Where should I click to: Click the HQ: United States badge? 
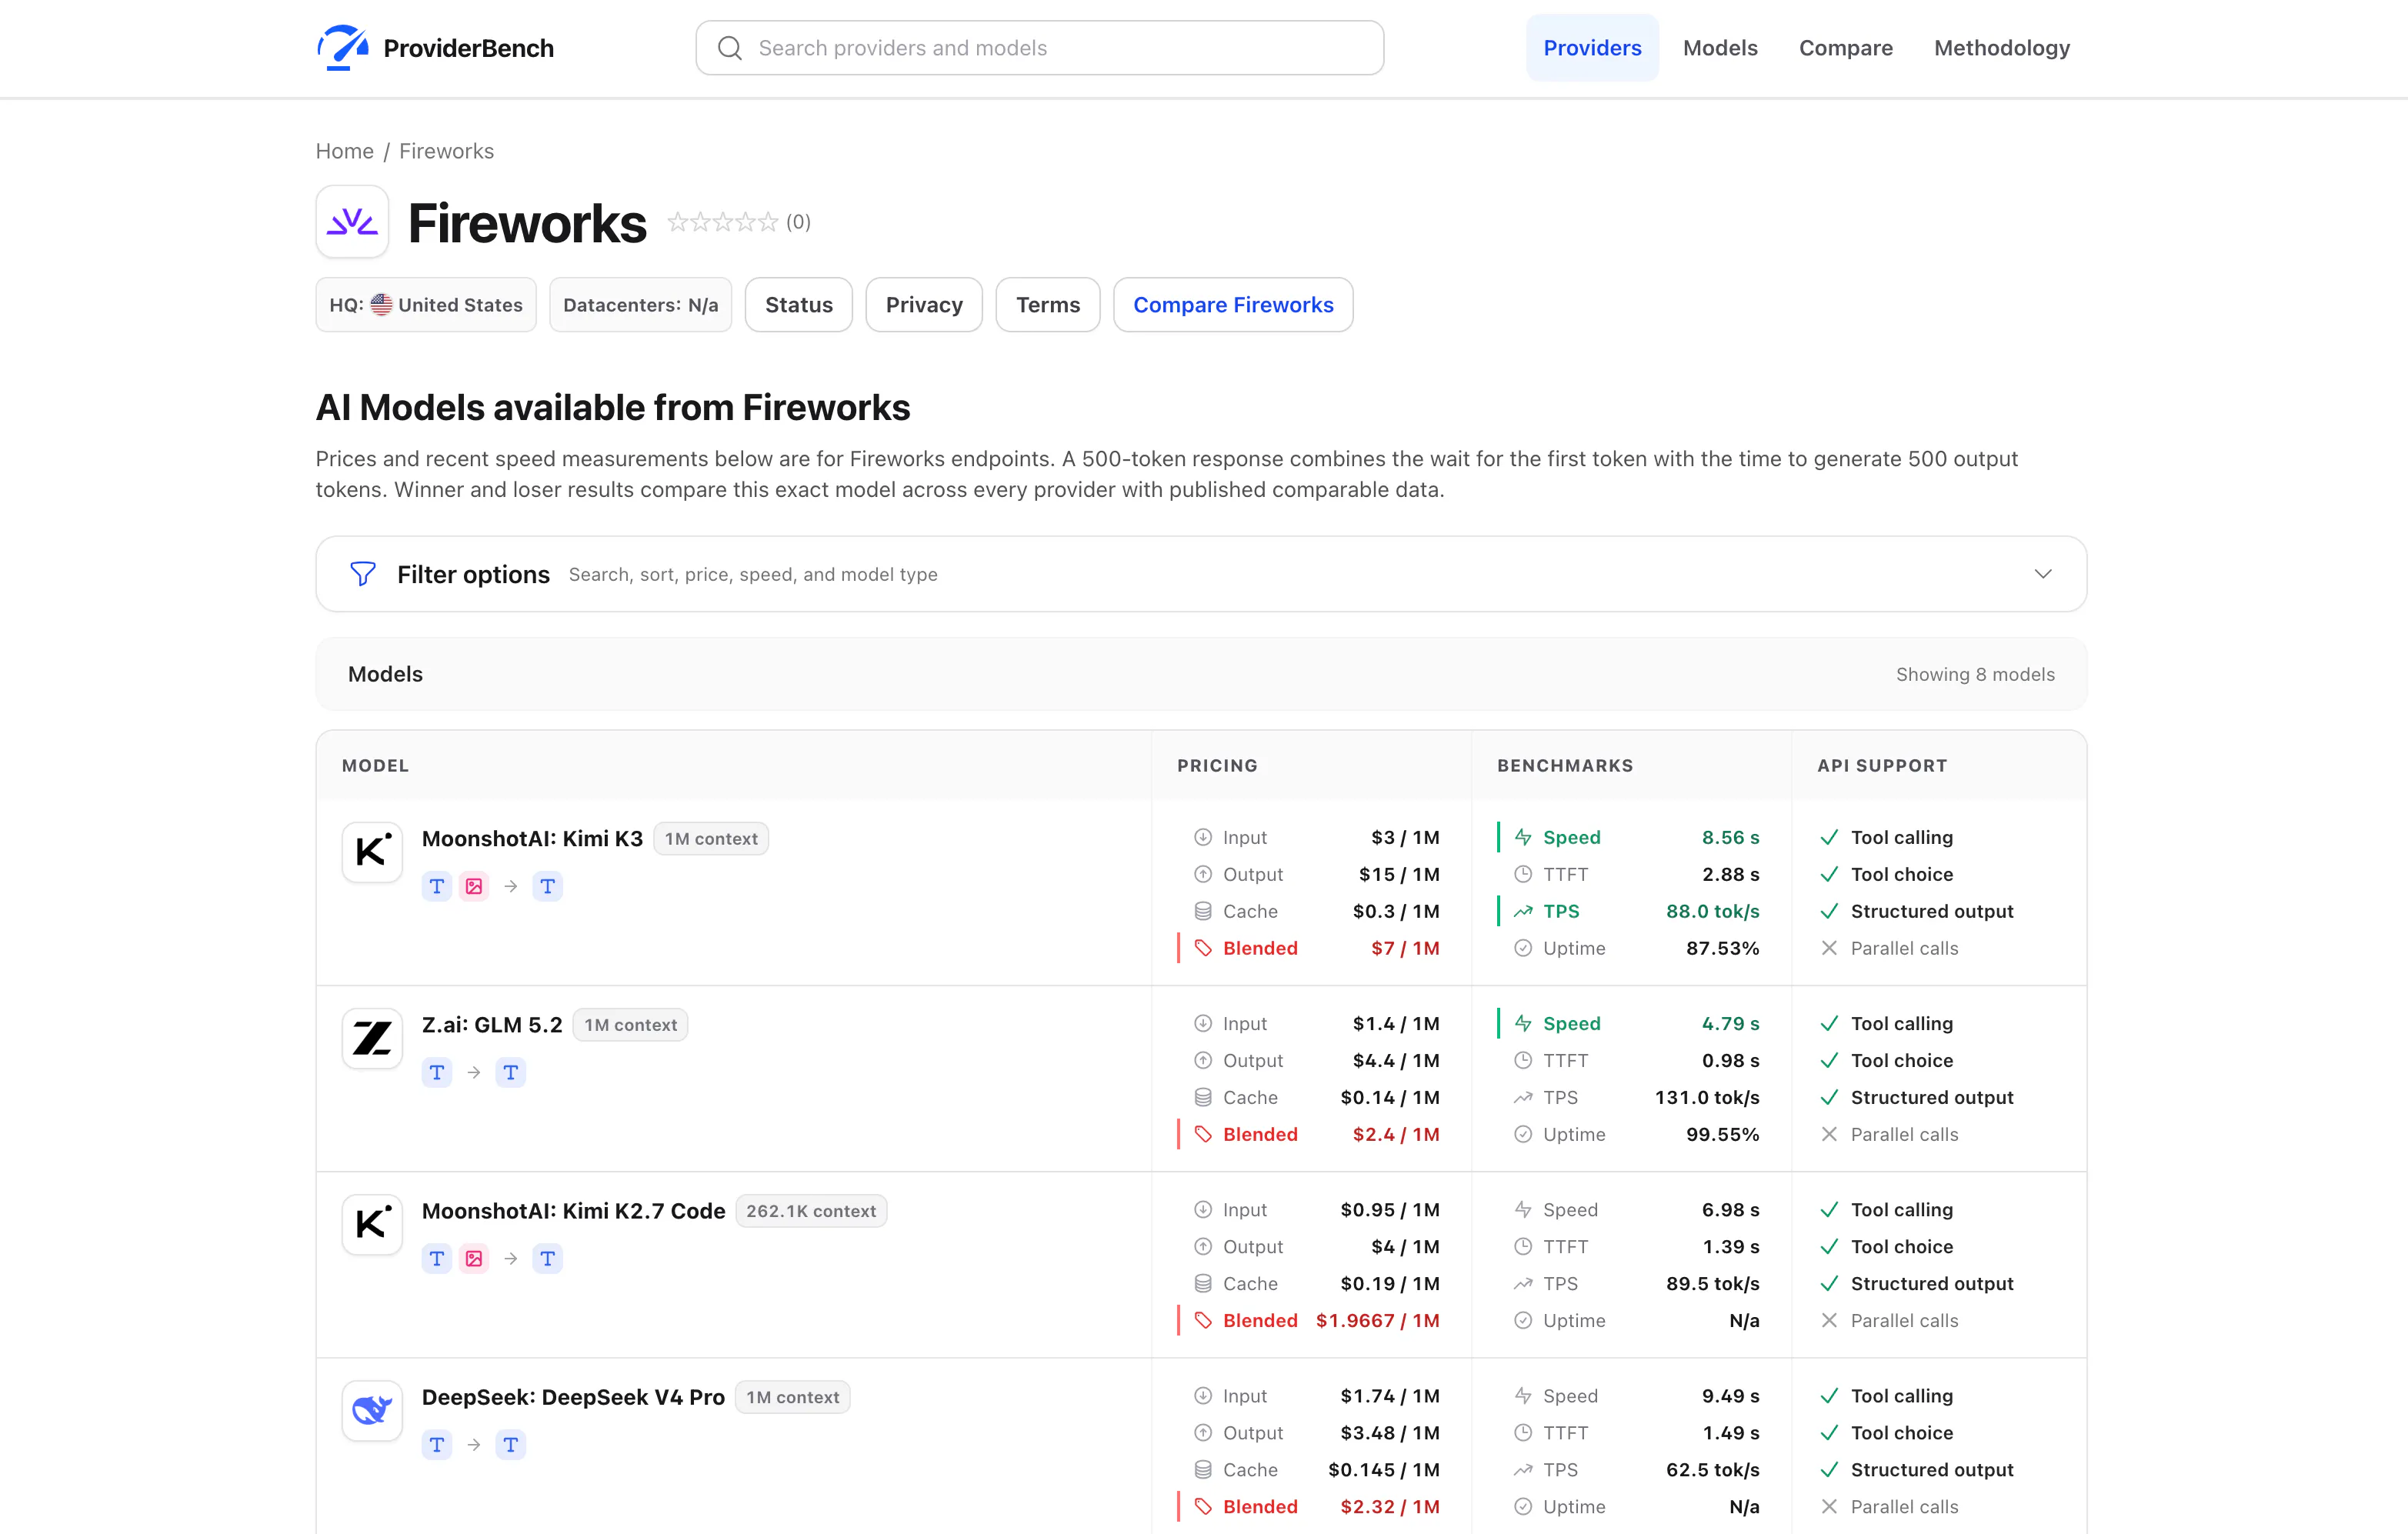point(426,305)
